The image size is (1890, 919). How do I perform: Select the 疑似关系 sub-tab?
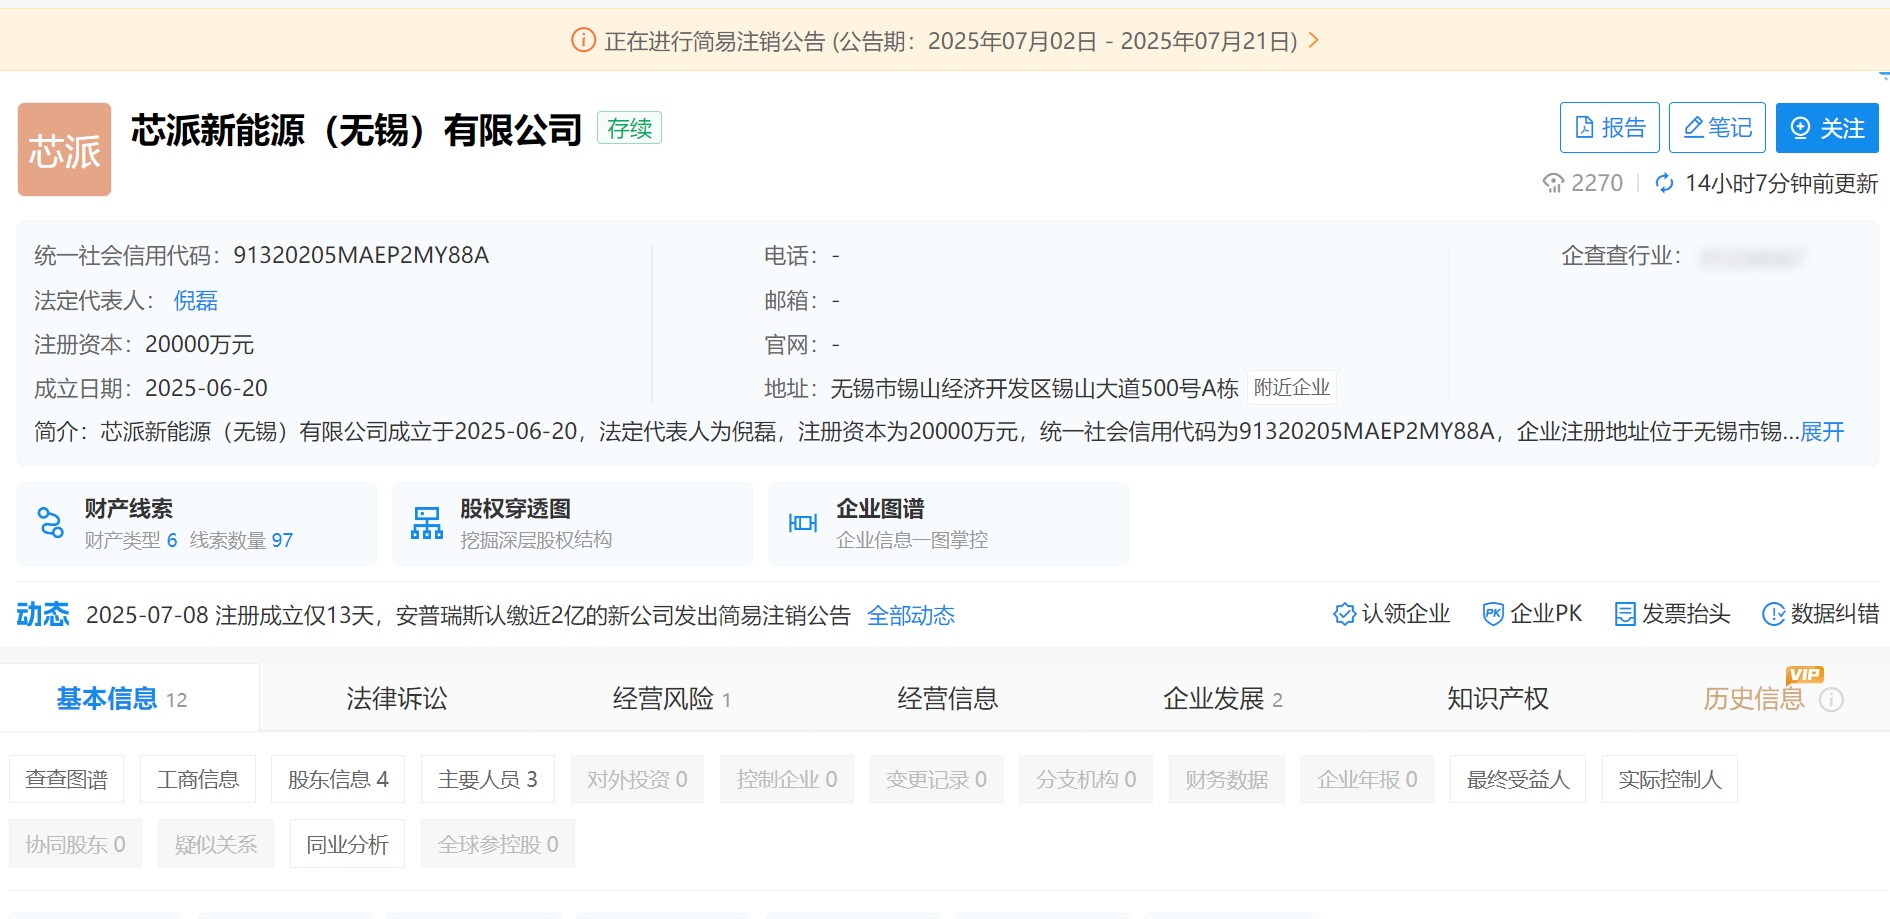pos(216,844)
